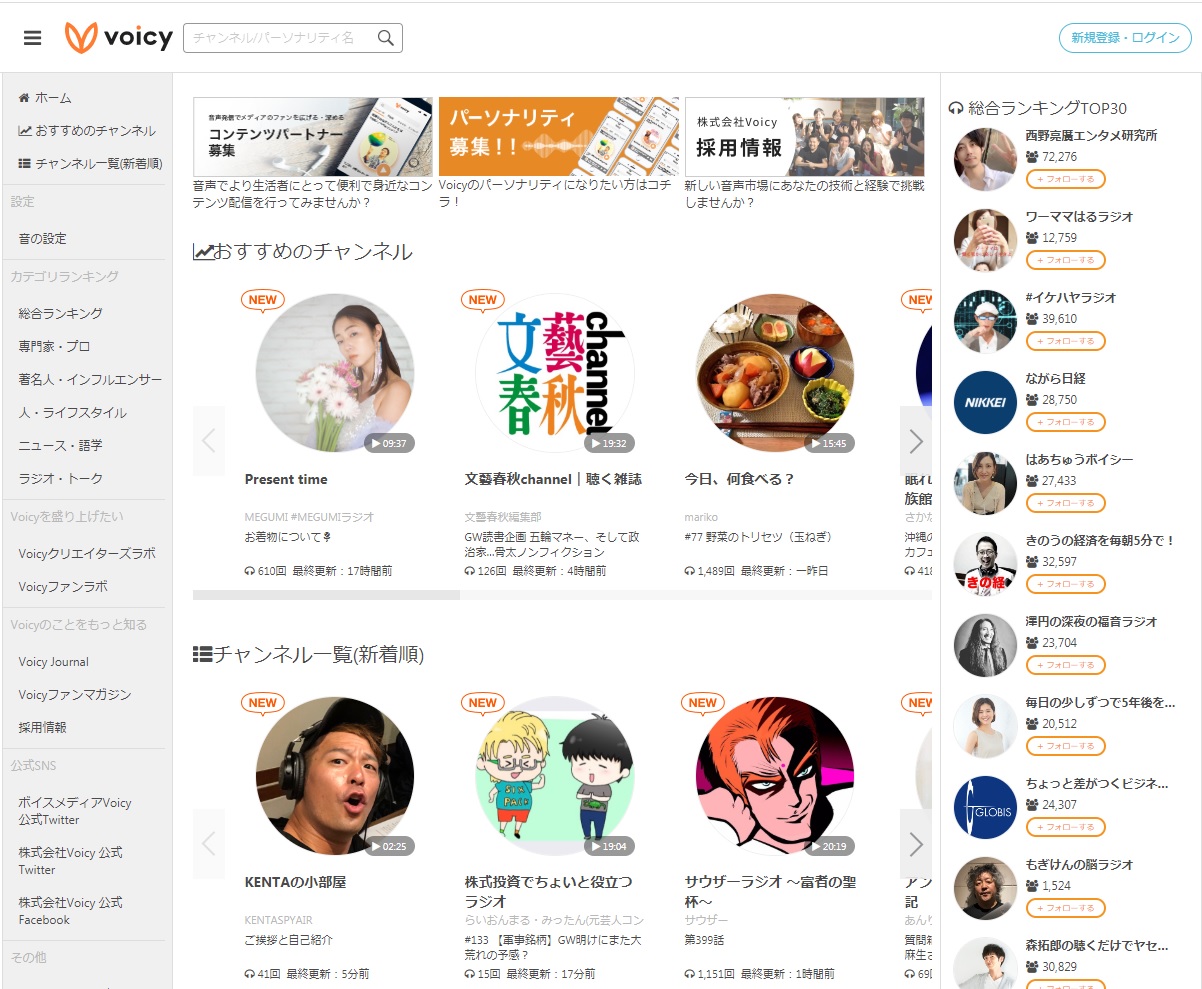Follow きのうの経済を毎朝5分で！

pyautogui.click(x=1065, y=584)
